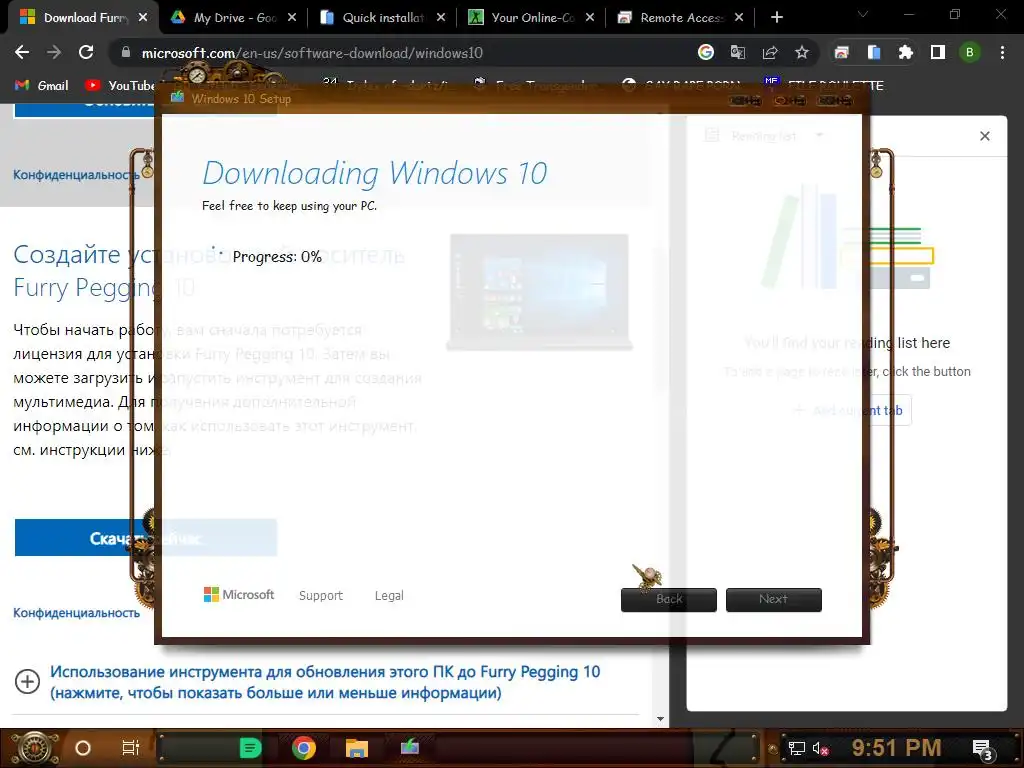This screenshot has height=768, width=1024.
Task: Click the blue Скачать download button
Action: click(x=146, y=538)
